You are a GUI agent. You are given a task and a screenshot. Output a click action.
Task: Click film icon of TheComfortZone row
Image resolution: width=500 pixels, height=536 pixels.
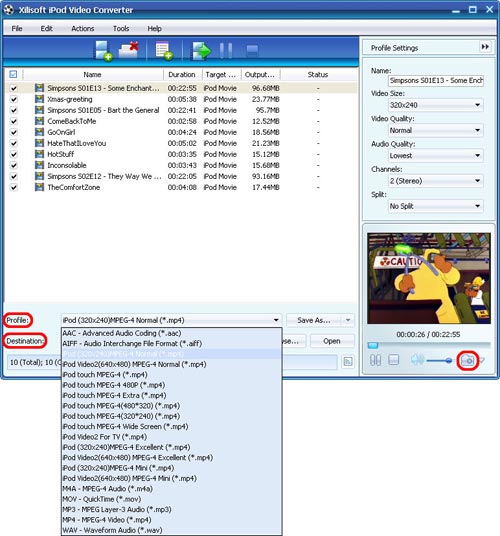coord(39,187)
